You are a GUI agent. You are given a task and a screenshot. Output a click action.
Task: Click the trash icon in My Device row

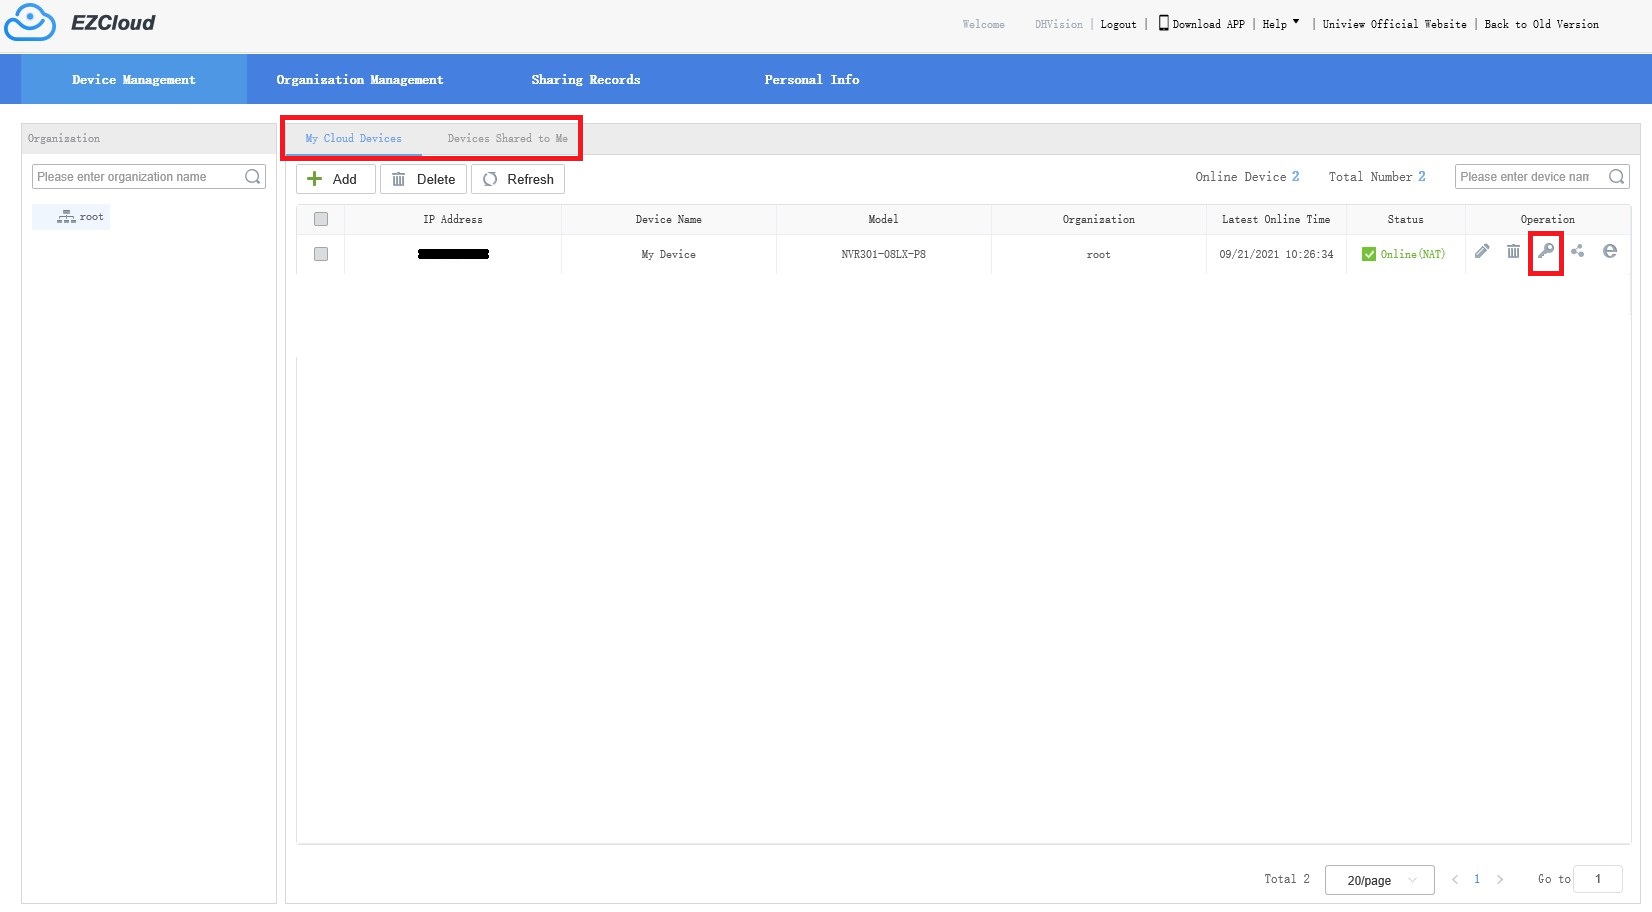1513,251
